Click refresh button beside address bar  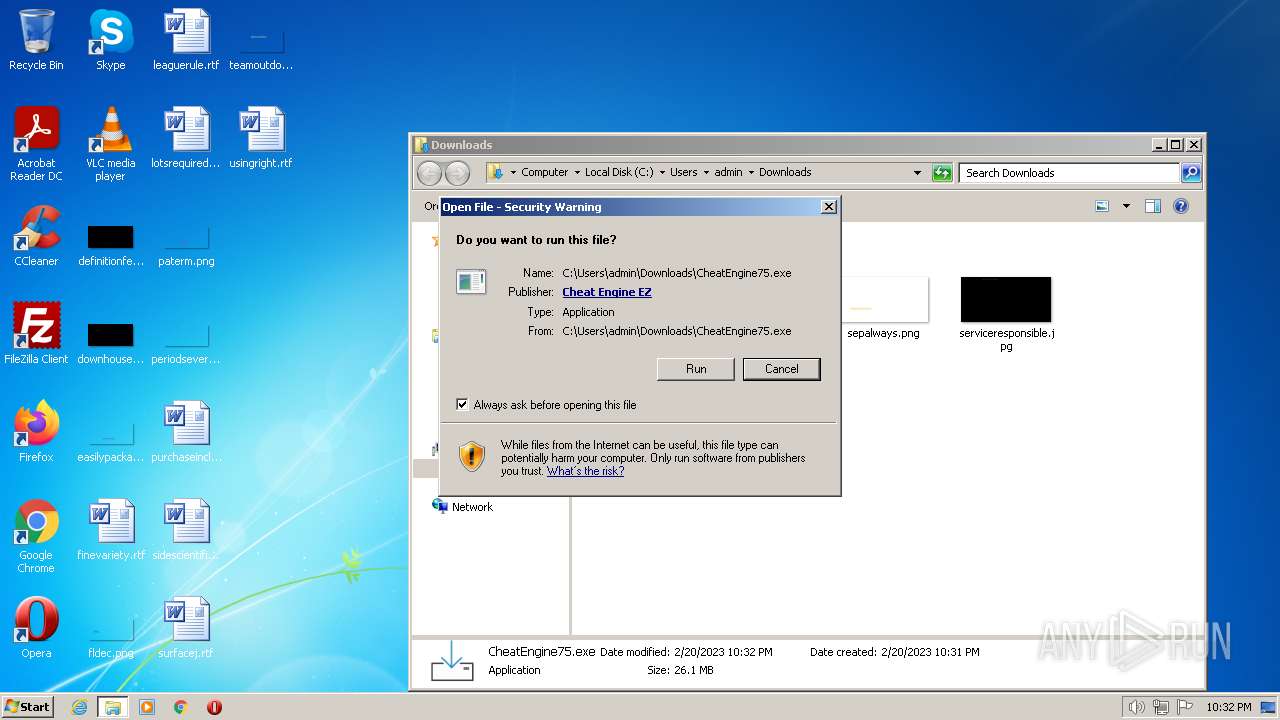pos(942,173)
